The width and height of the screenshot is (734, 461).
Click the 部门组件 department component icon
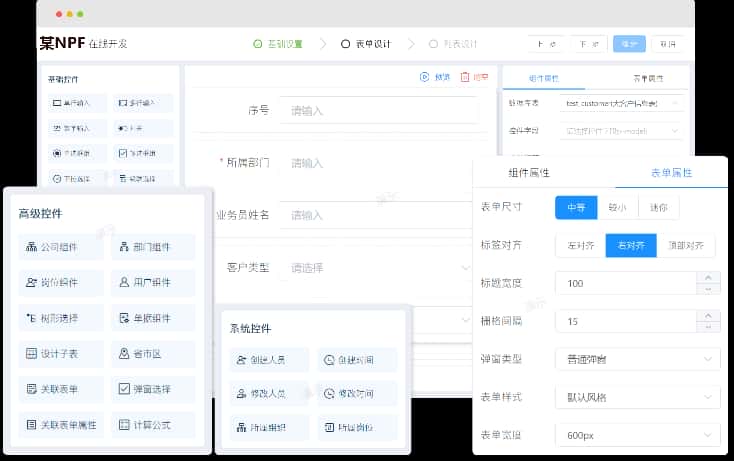coord(122,247)
